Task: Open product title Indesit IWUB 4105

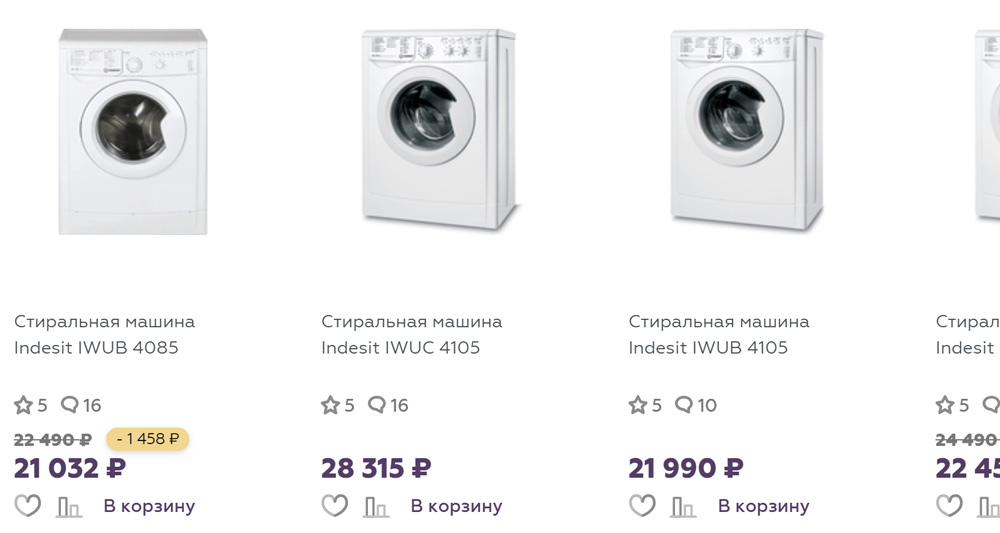Action: 719,335
